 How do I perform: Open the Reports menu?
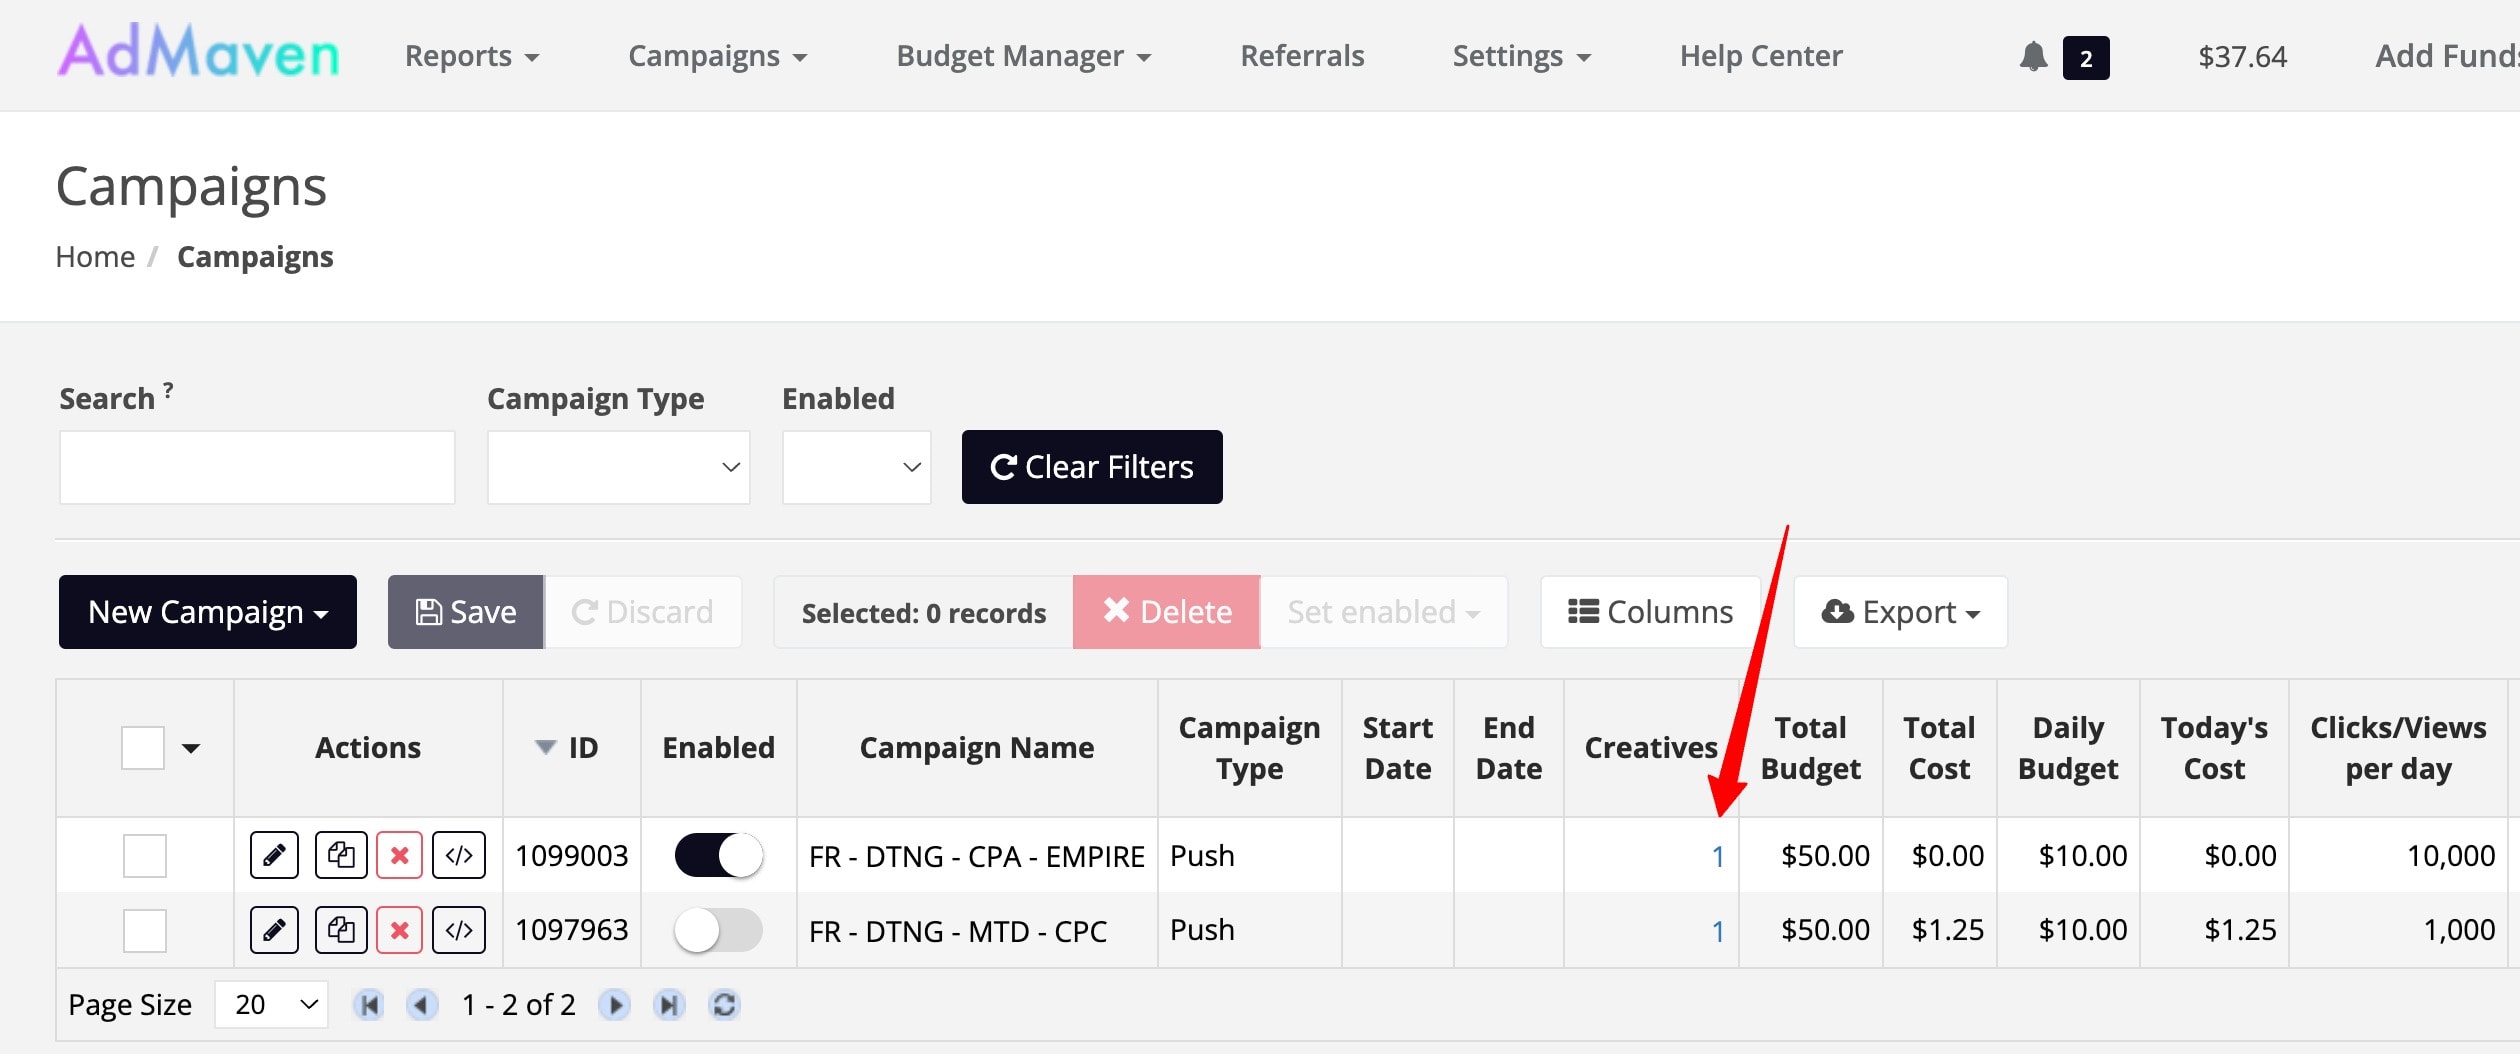pos(471,56)
